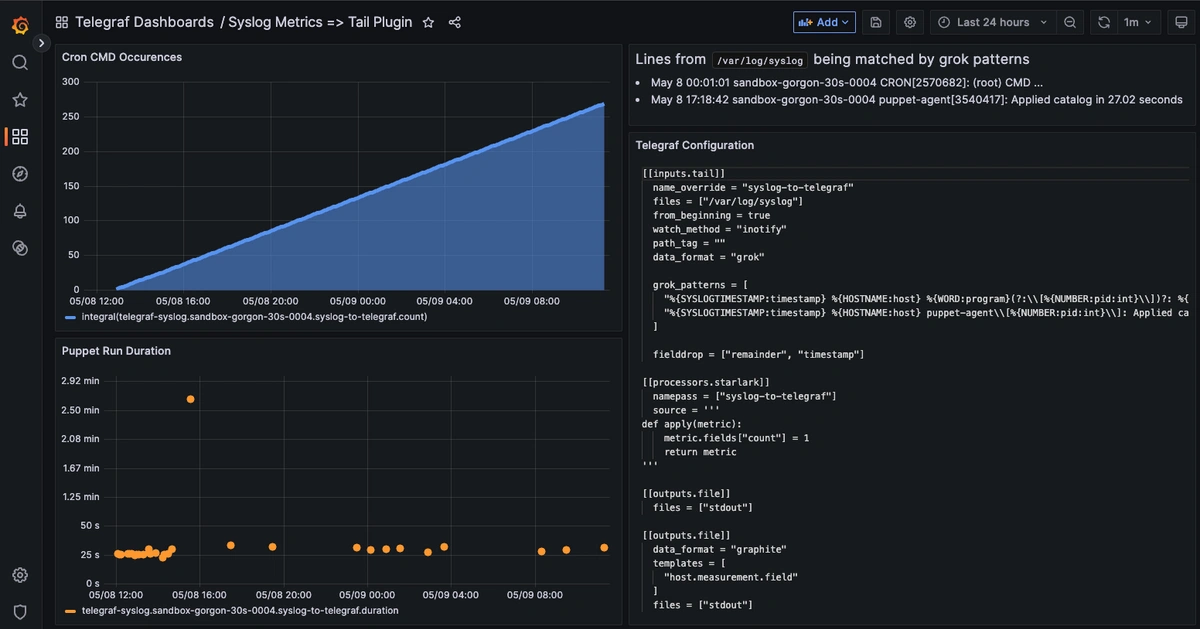
Task: Open the Dashboards grid icon in sidebar
Action: point(20,137)
